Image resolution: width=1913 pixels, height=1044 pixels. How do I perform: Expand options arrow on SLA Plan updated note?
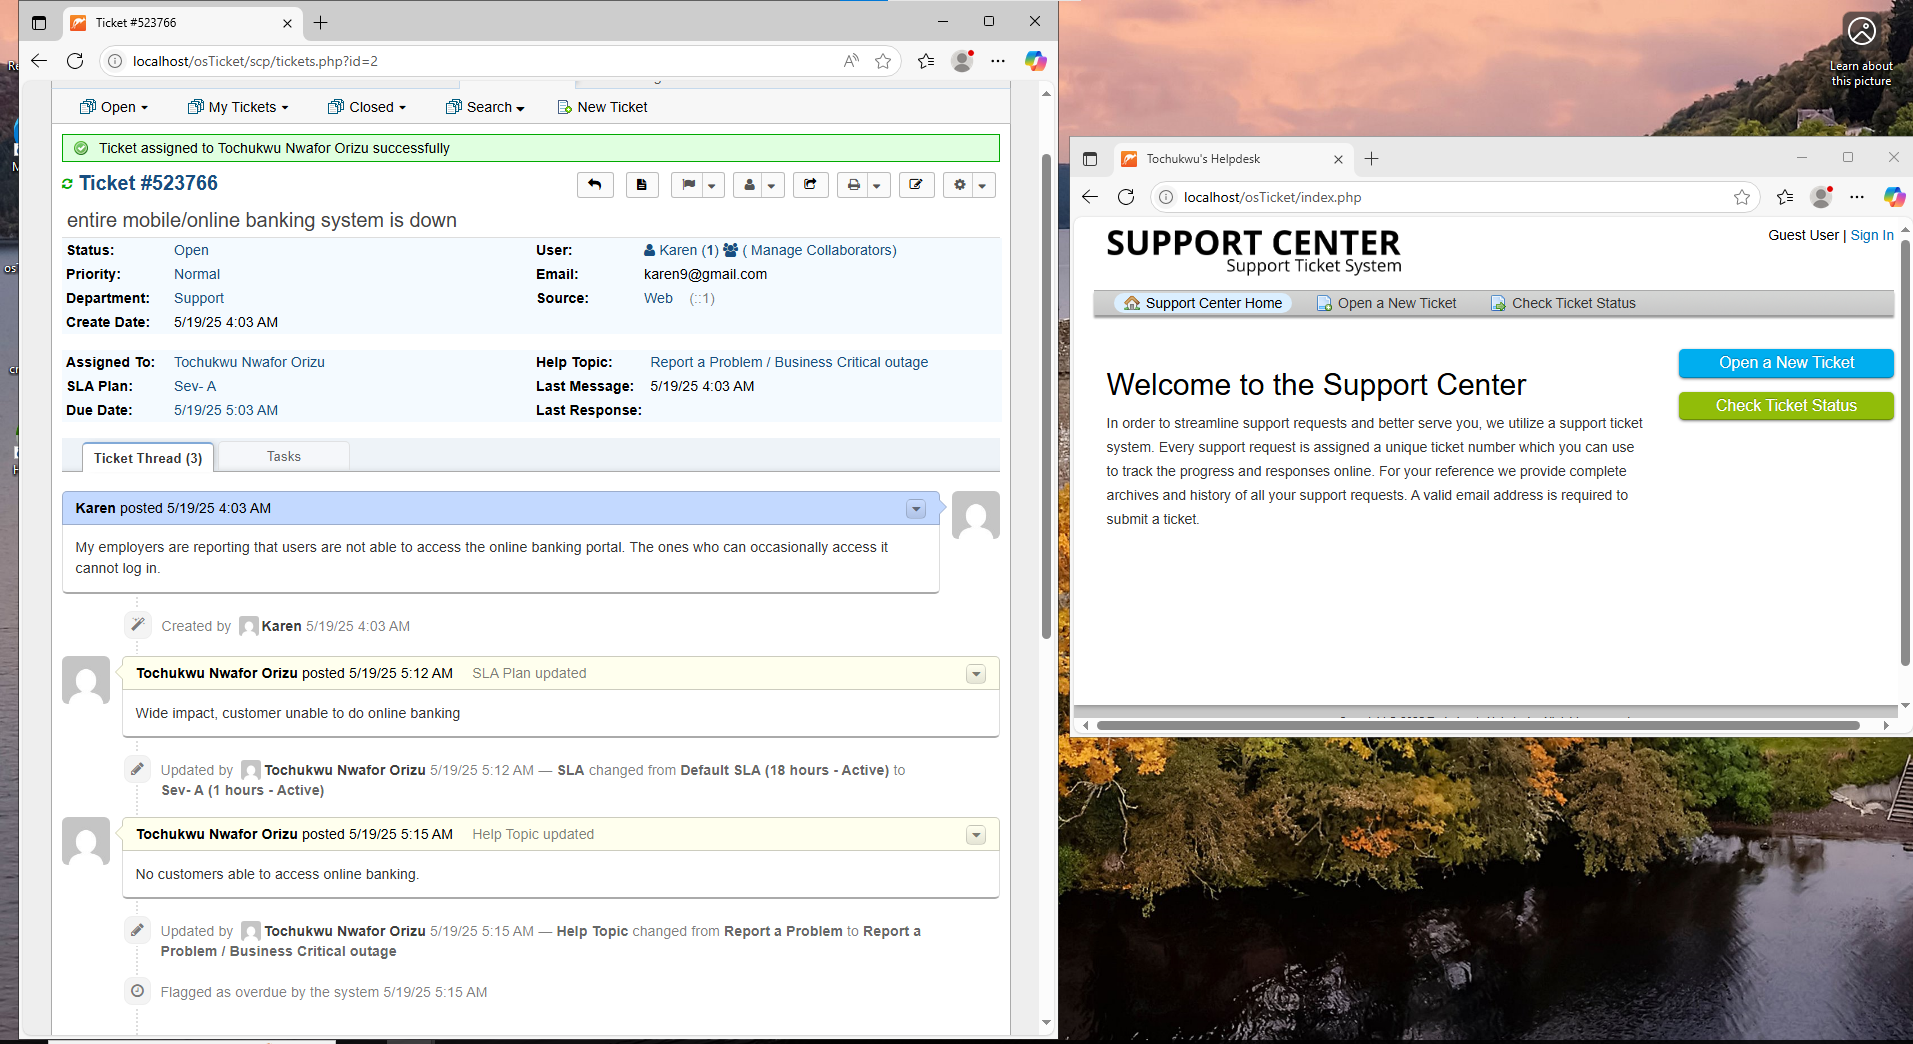(x=976, y=674)
